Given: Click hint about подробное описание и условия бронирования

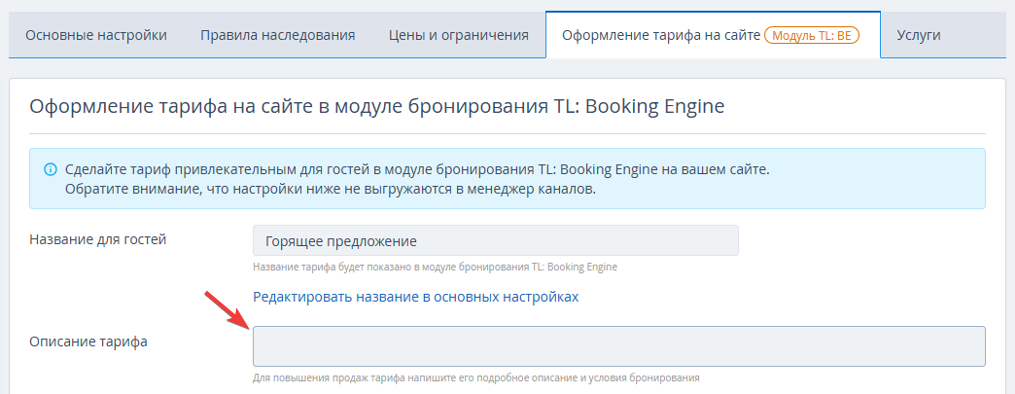Looking at the screenshot, I should pyautogui.click(x=476, y=377).
